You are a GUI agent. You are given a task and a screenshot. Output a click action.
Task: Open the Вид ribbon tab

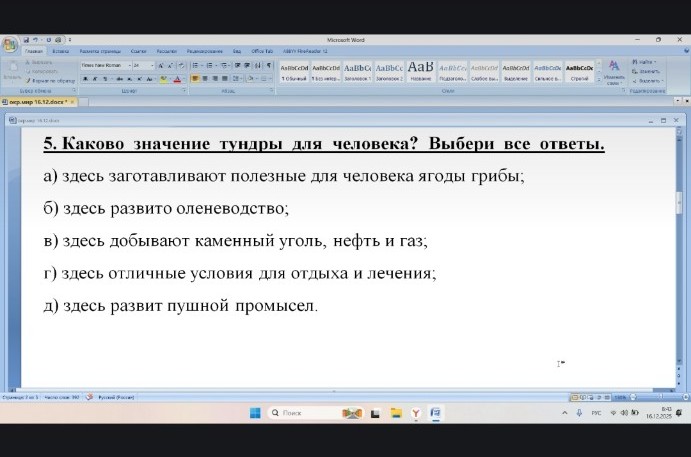tap(237, 51)
